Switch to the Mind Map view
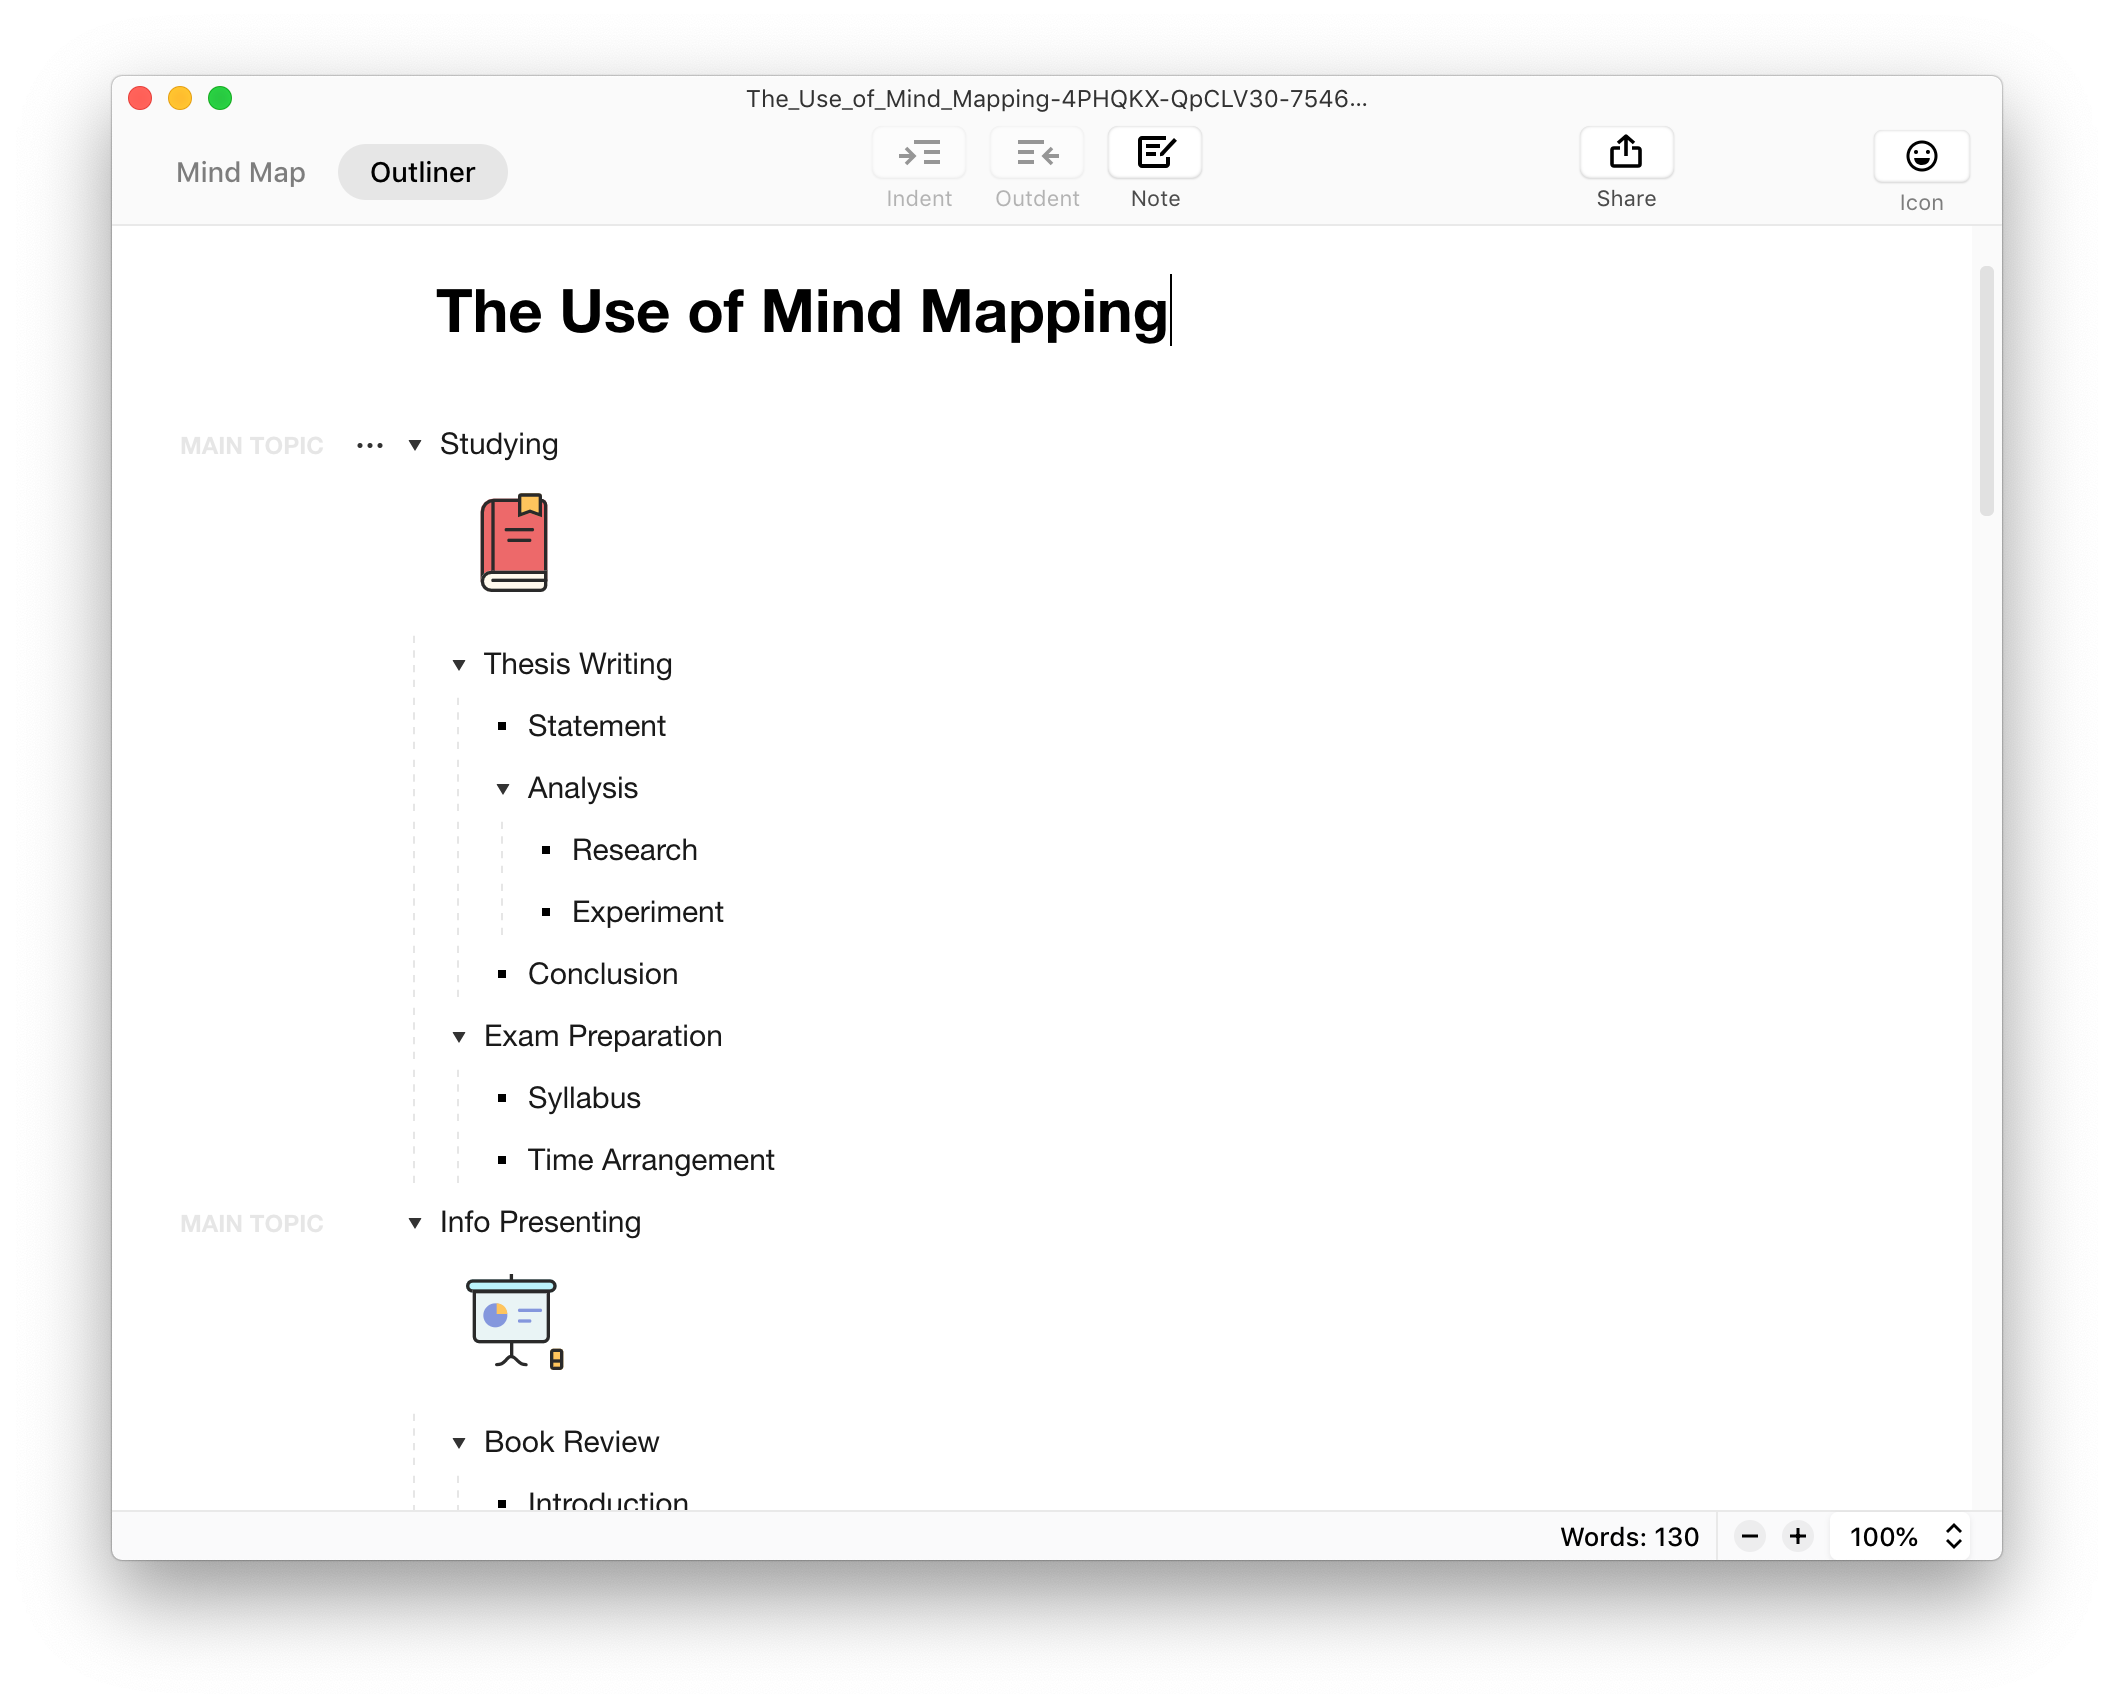Image resolution: width=2114 pixels, height=1708 pixels. pyautogui.click(x=241, y=172)
